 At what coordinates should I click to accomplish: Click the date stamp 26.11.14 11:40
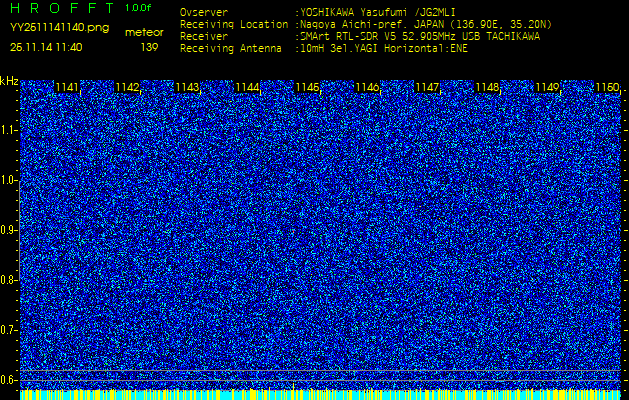(46, 47)
